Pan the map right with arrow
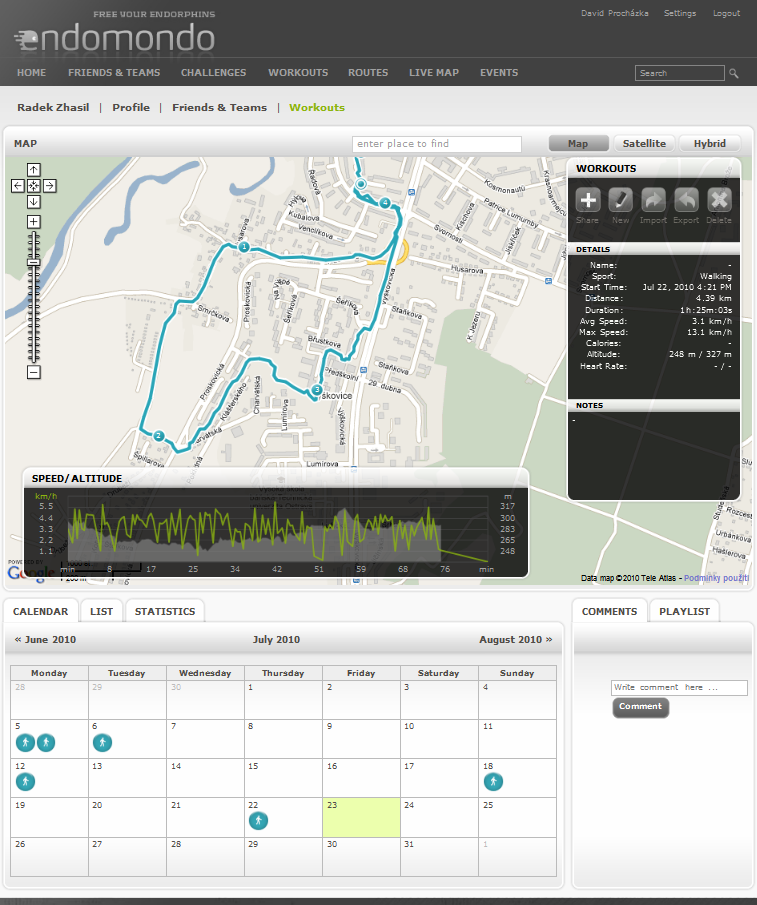The image size is (757, 905). tap(50, 186)
